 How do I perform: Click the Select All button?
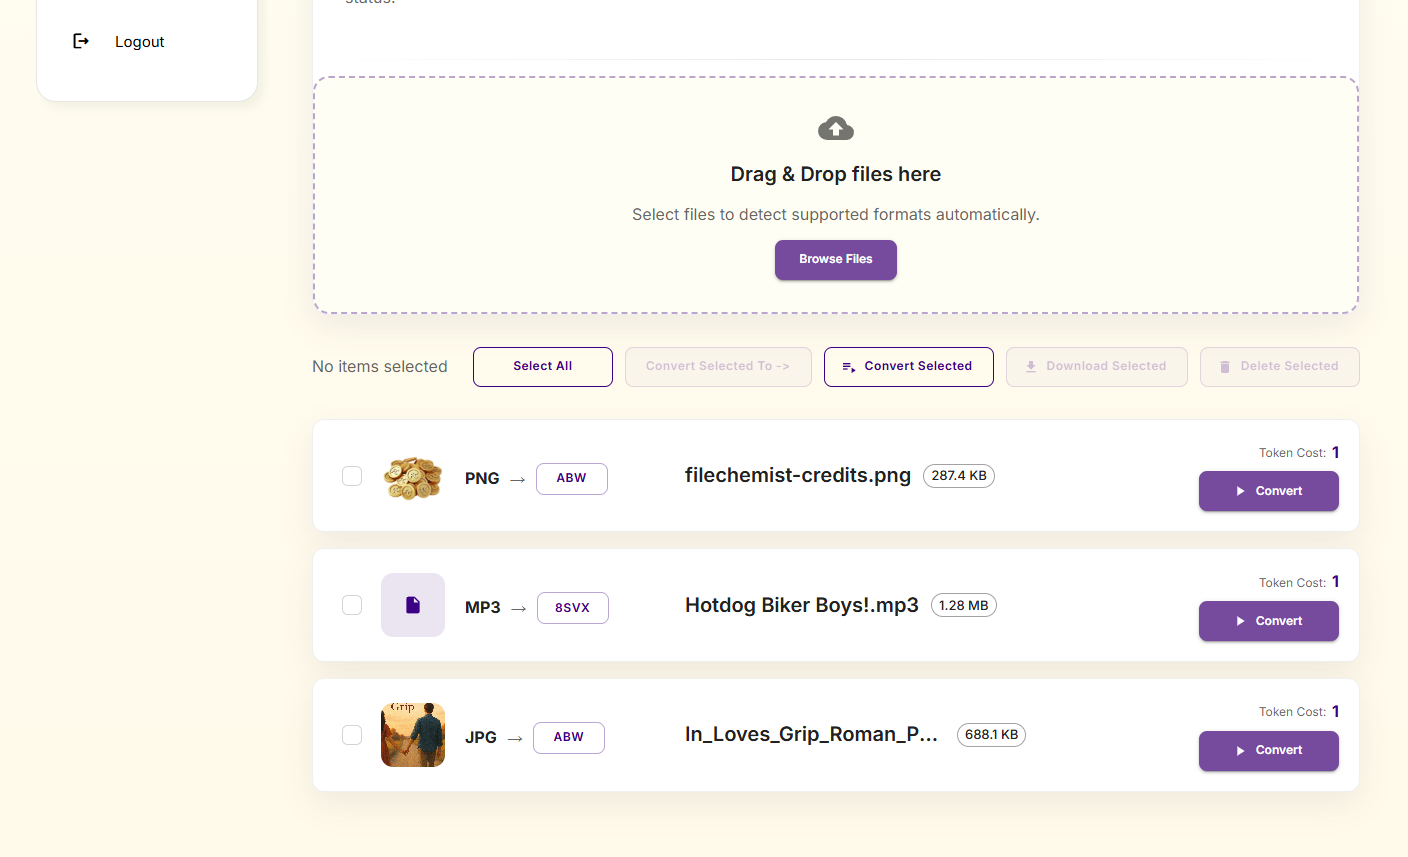542,367
